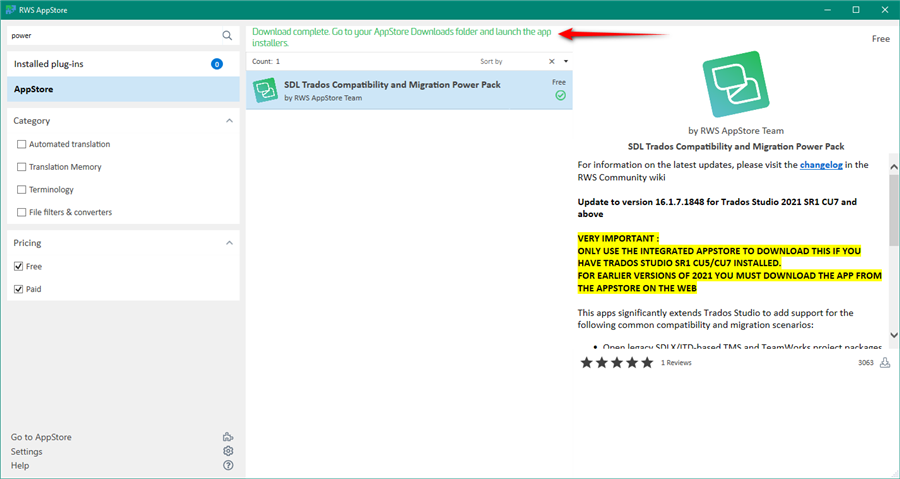Select the AppStore tab
Screen dimensions: 900x479
tap(123, 89)
